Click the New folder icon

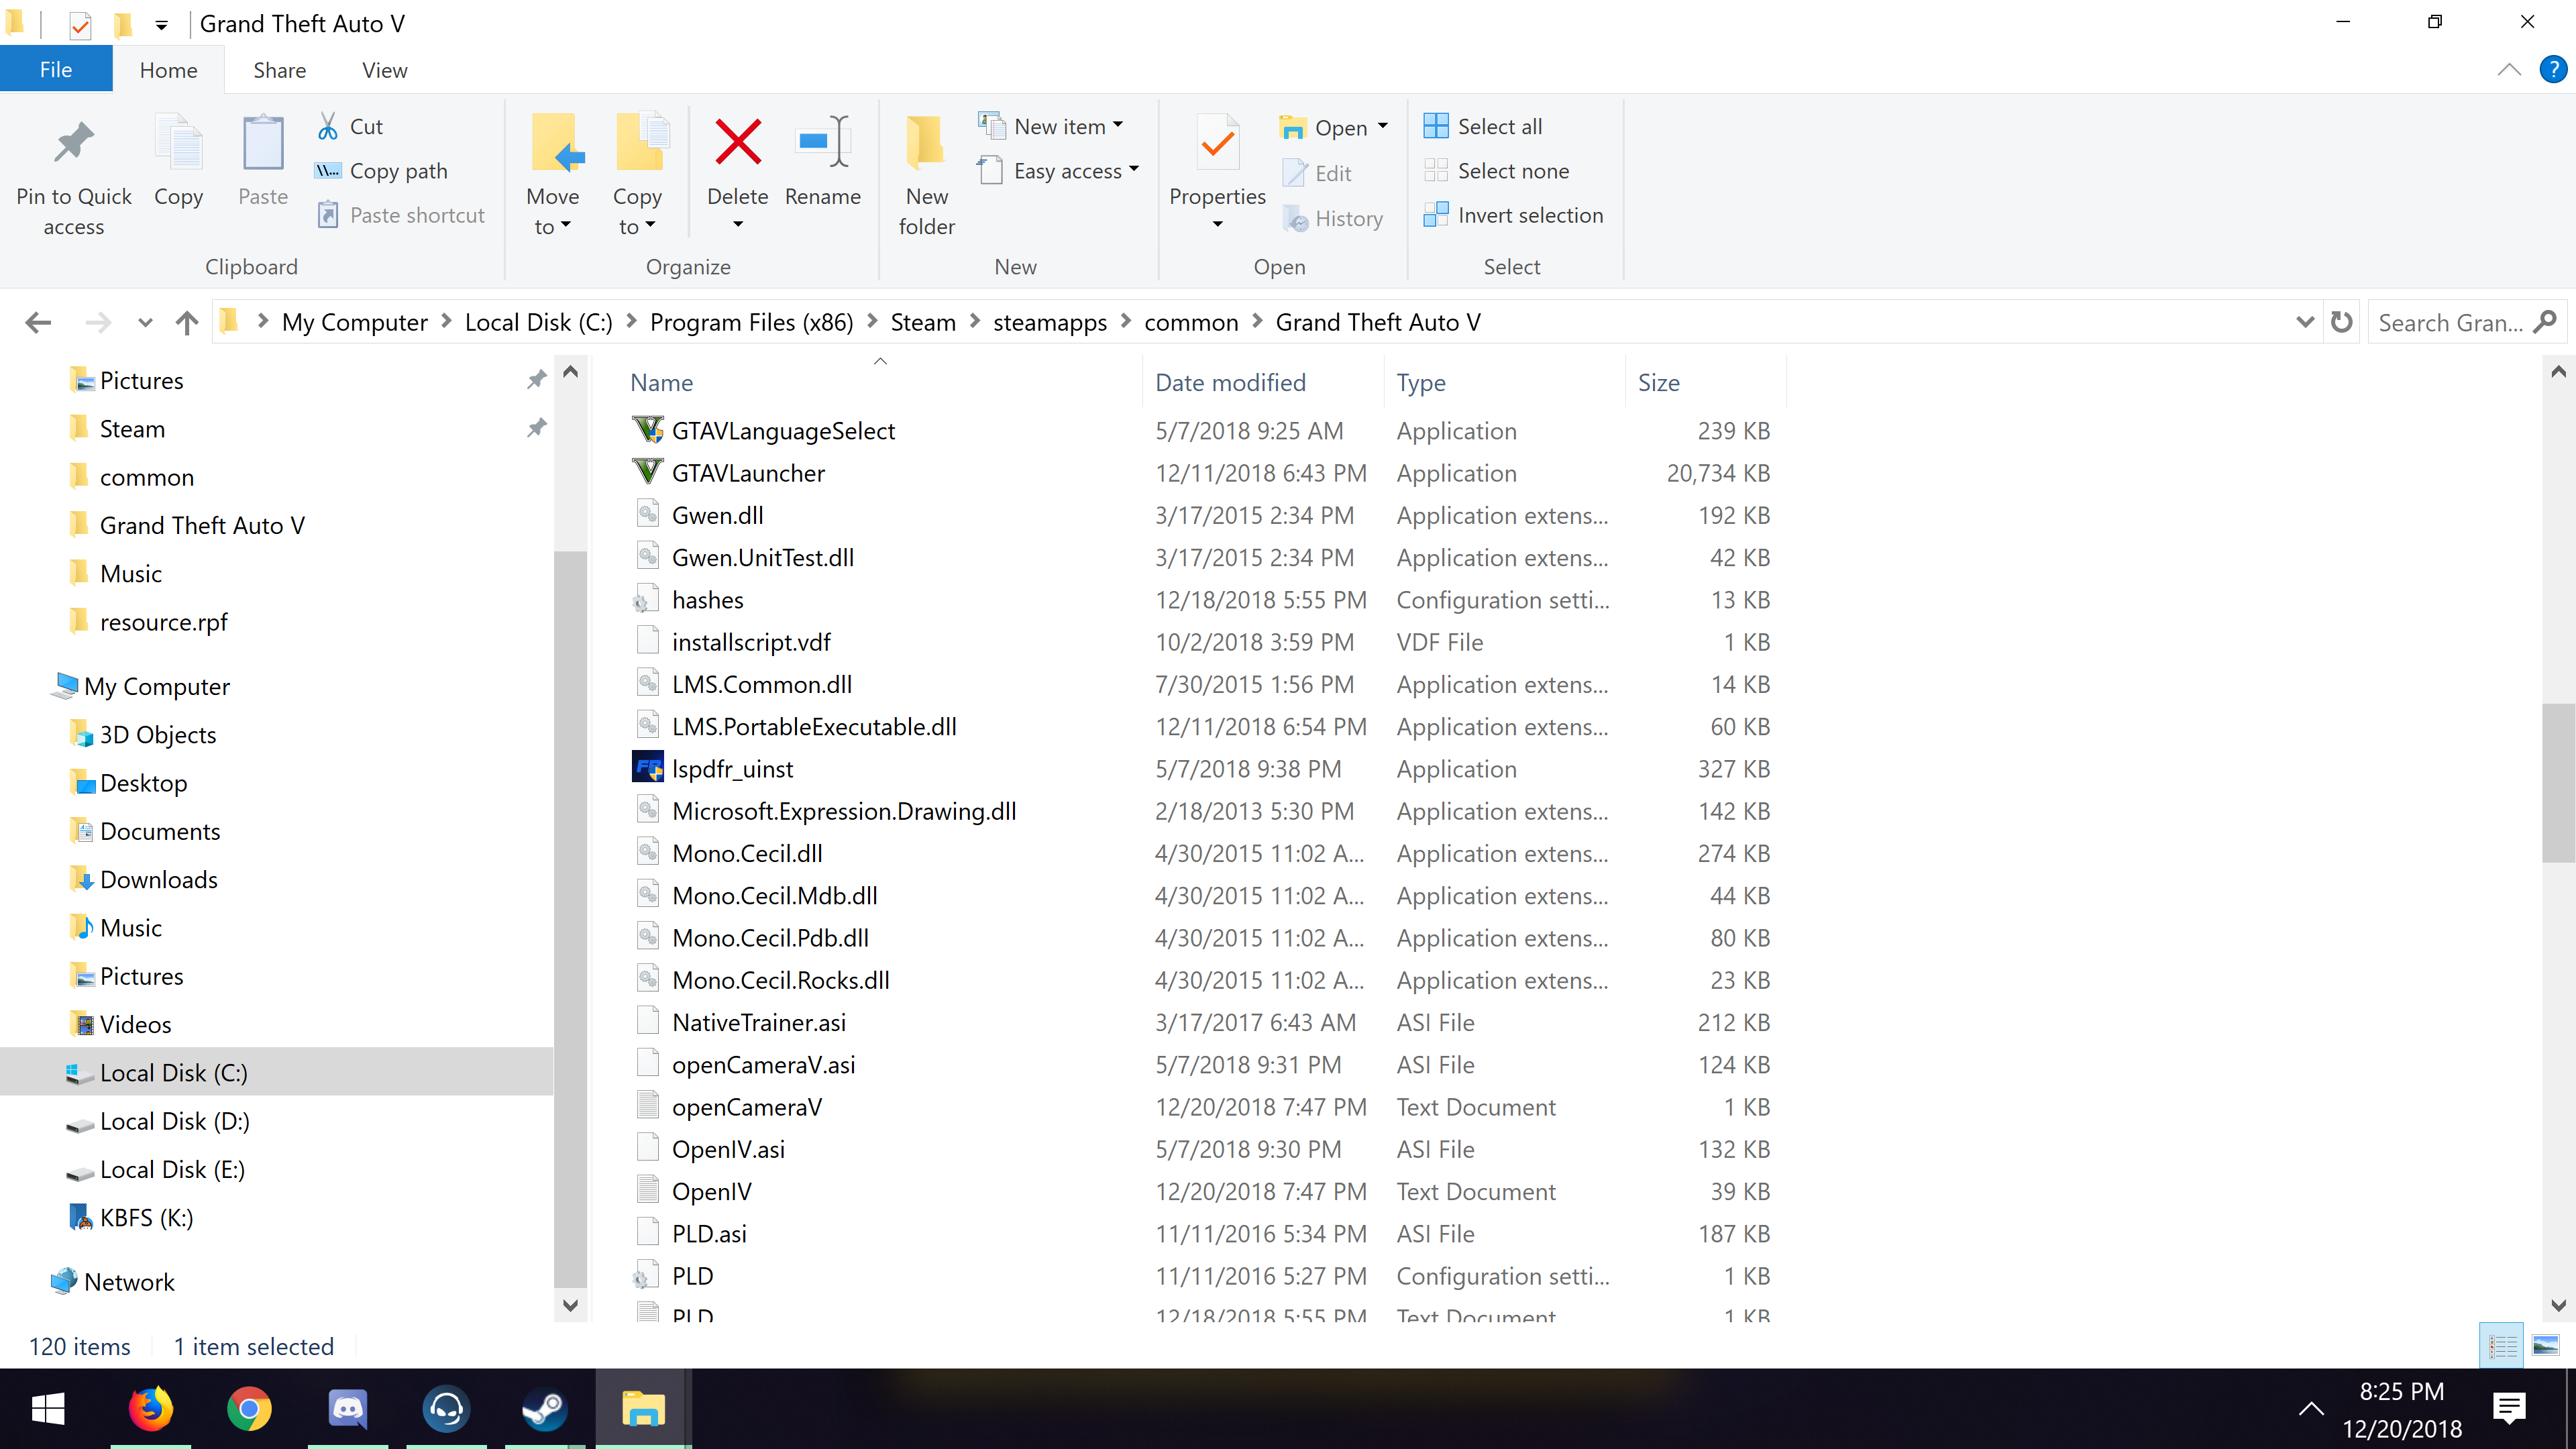(926, 142)
